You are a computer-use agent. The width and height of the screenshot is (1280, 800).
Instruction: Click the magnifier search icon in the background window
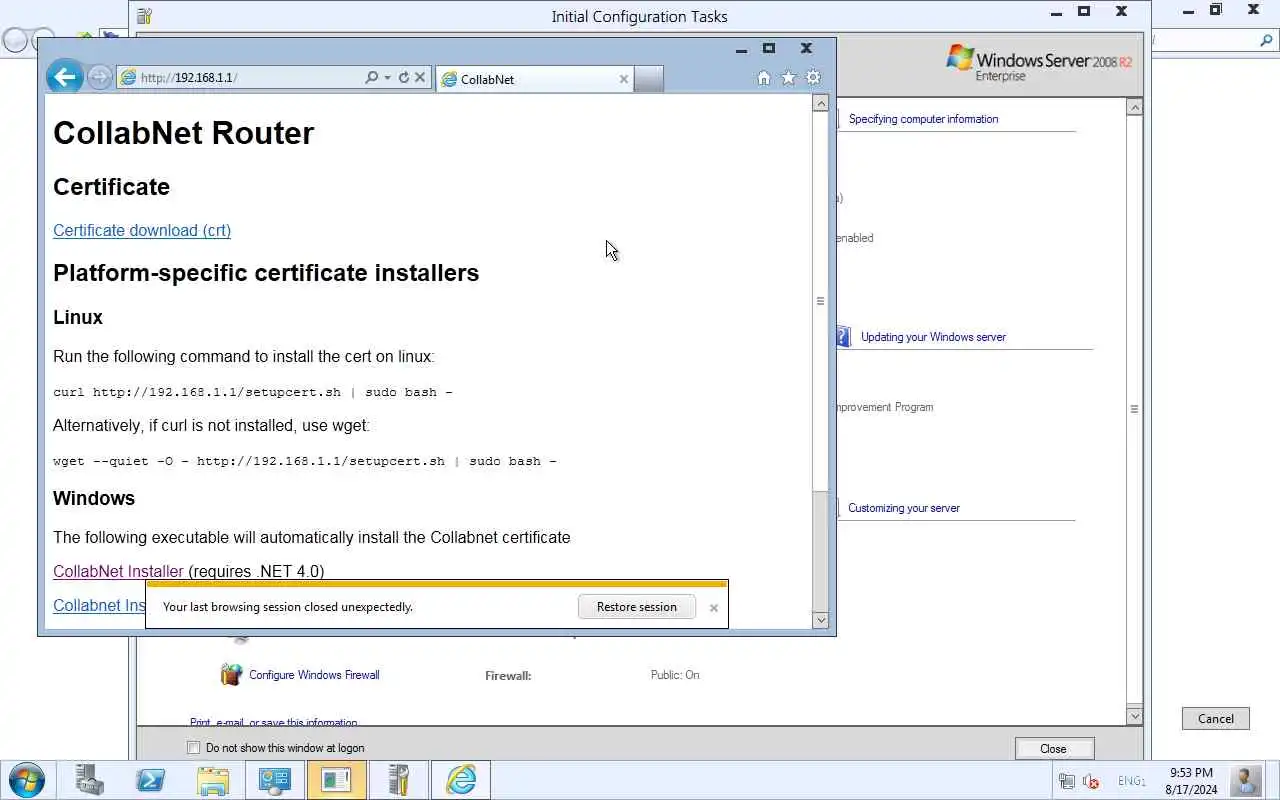[1266, 41]
